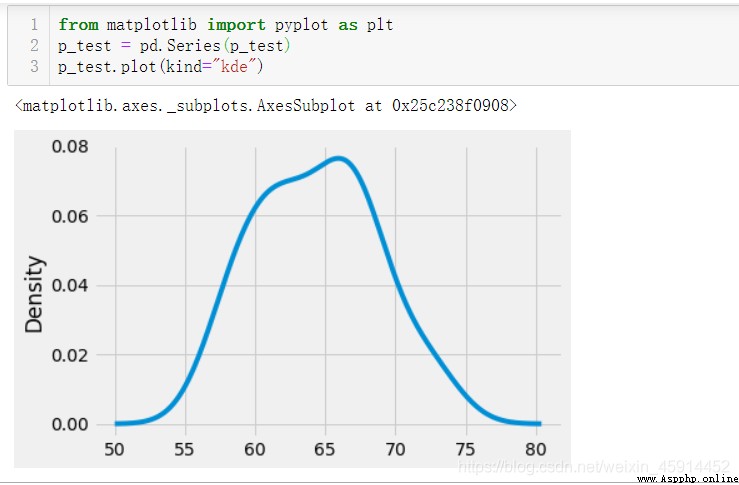The height and width of the screenshot is (485, 739).
Task: Click the AxesSubplot output text line
Action: click(266, 106)
